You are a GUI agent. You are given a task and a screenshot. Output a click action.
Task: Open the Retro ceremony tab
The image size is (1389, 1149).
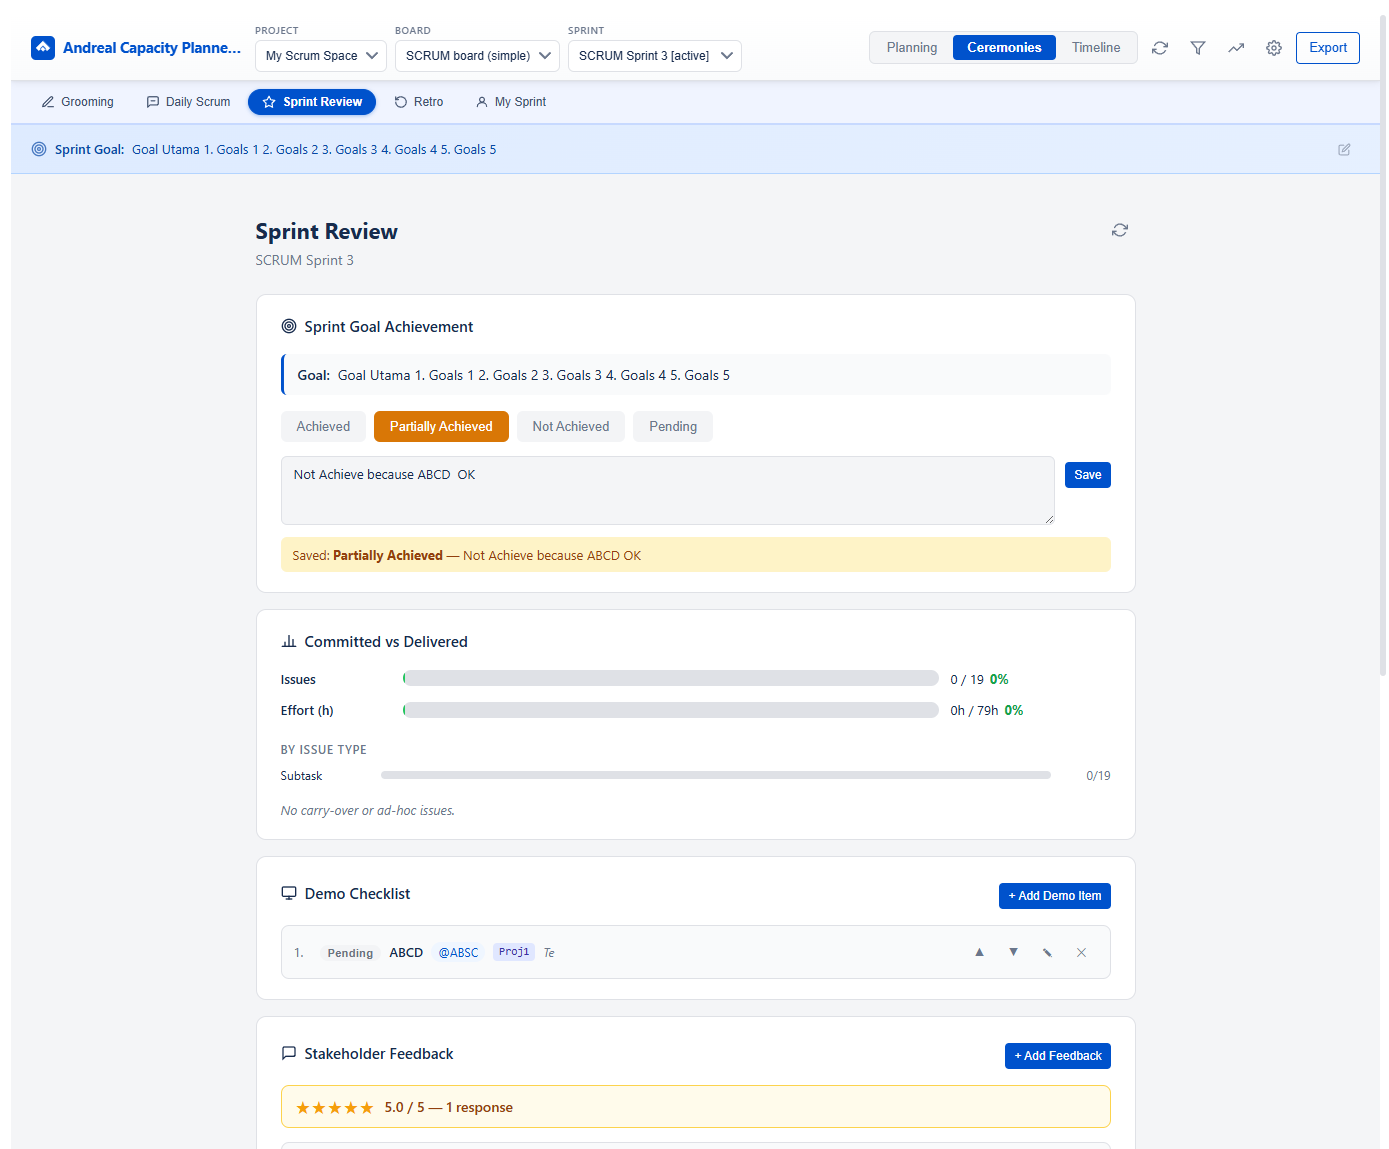(x=419, y=101)
